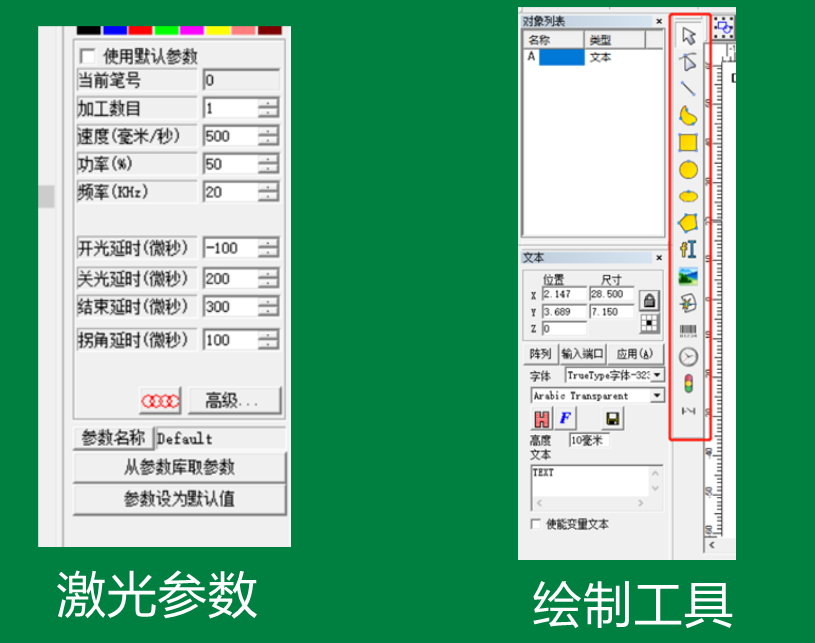Click the 名称 column header
815x643 pixels.
(x=554, y=40)
